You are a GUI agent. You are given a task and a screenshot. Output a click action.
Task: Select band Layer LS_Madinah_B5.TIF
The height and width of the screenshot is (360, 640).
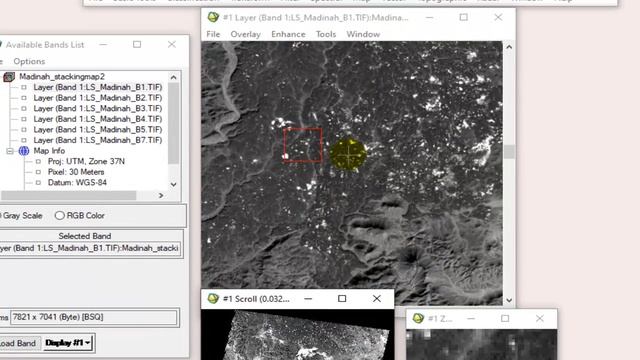[x=98, y=130]
